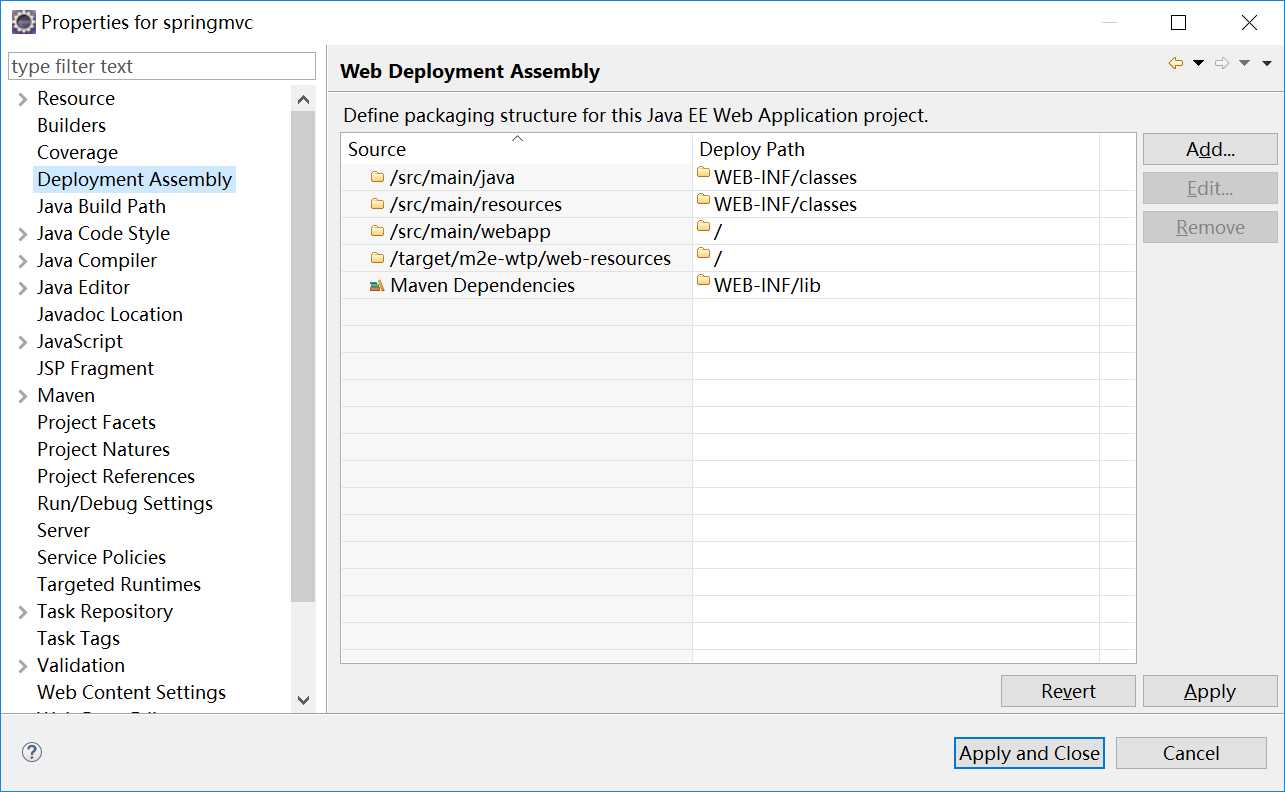Click the tree scrollbar down arrow

tap(303, 700)
